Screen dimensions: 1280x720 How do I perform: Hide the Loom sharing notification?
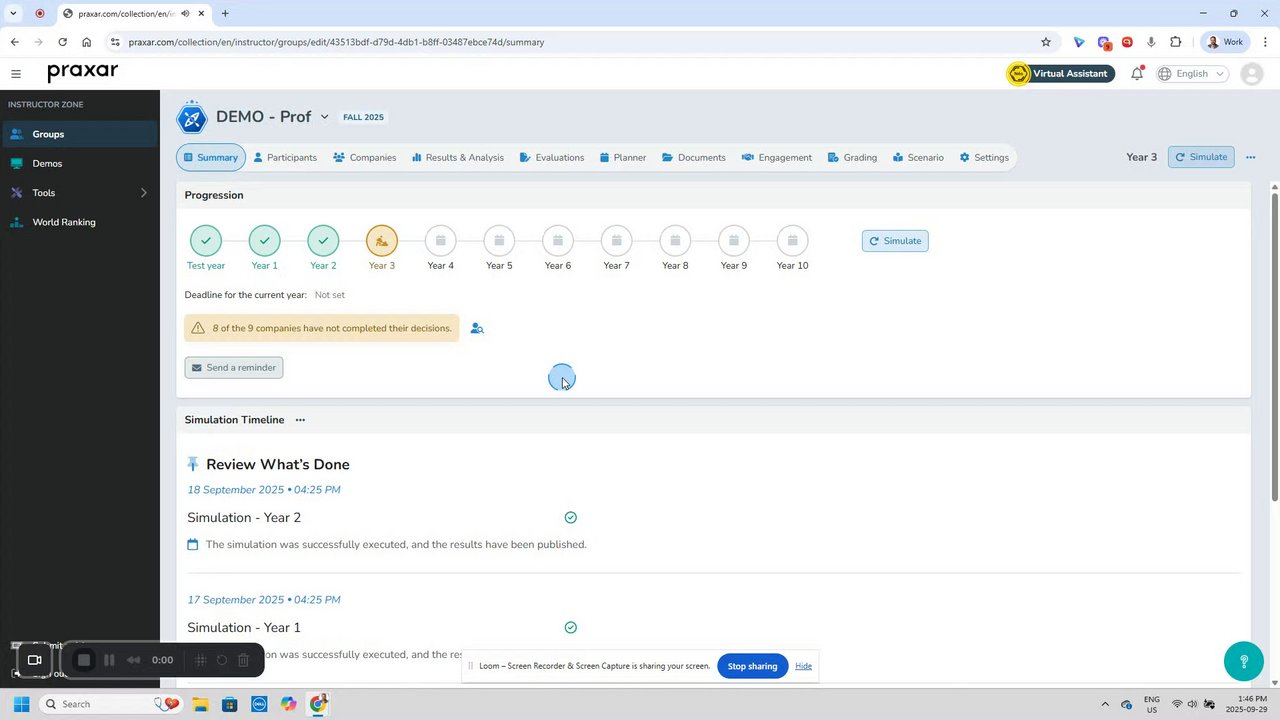point(803,666)
